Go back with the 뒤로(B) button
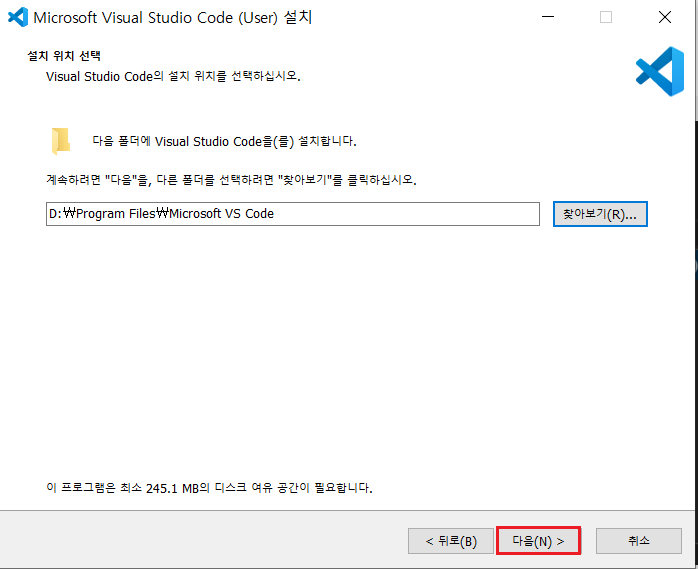Screen dimensions: 698x569 [x=450, y=541]
